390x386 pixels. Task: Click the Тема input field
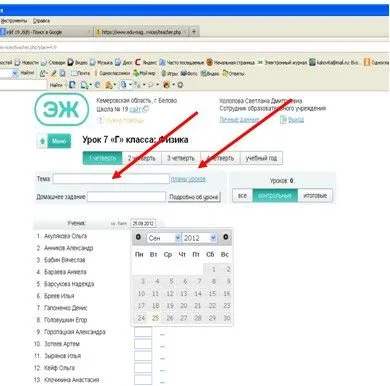[111, 179]
